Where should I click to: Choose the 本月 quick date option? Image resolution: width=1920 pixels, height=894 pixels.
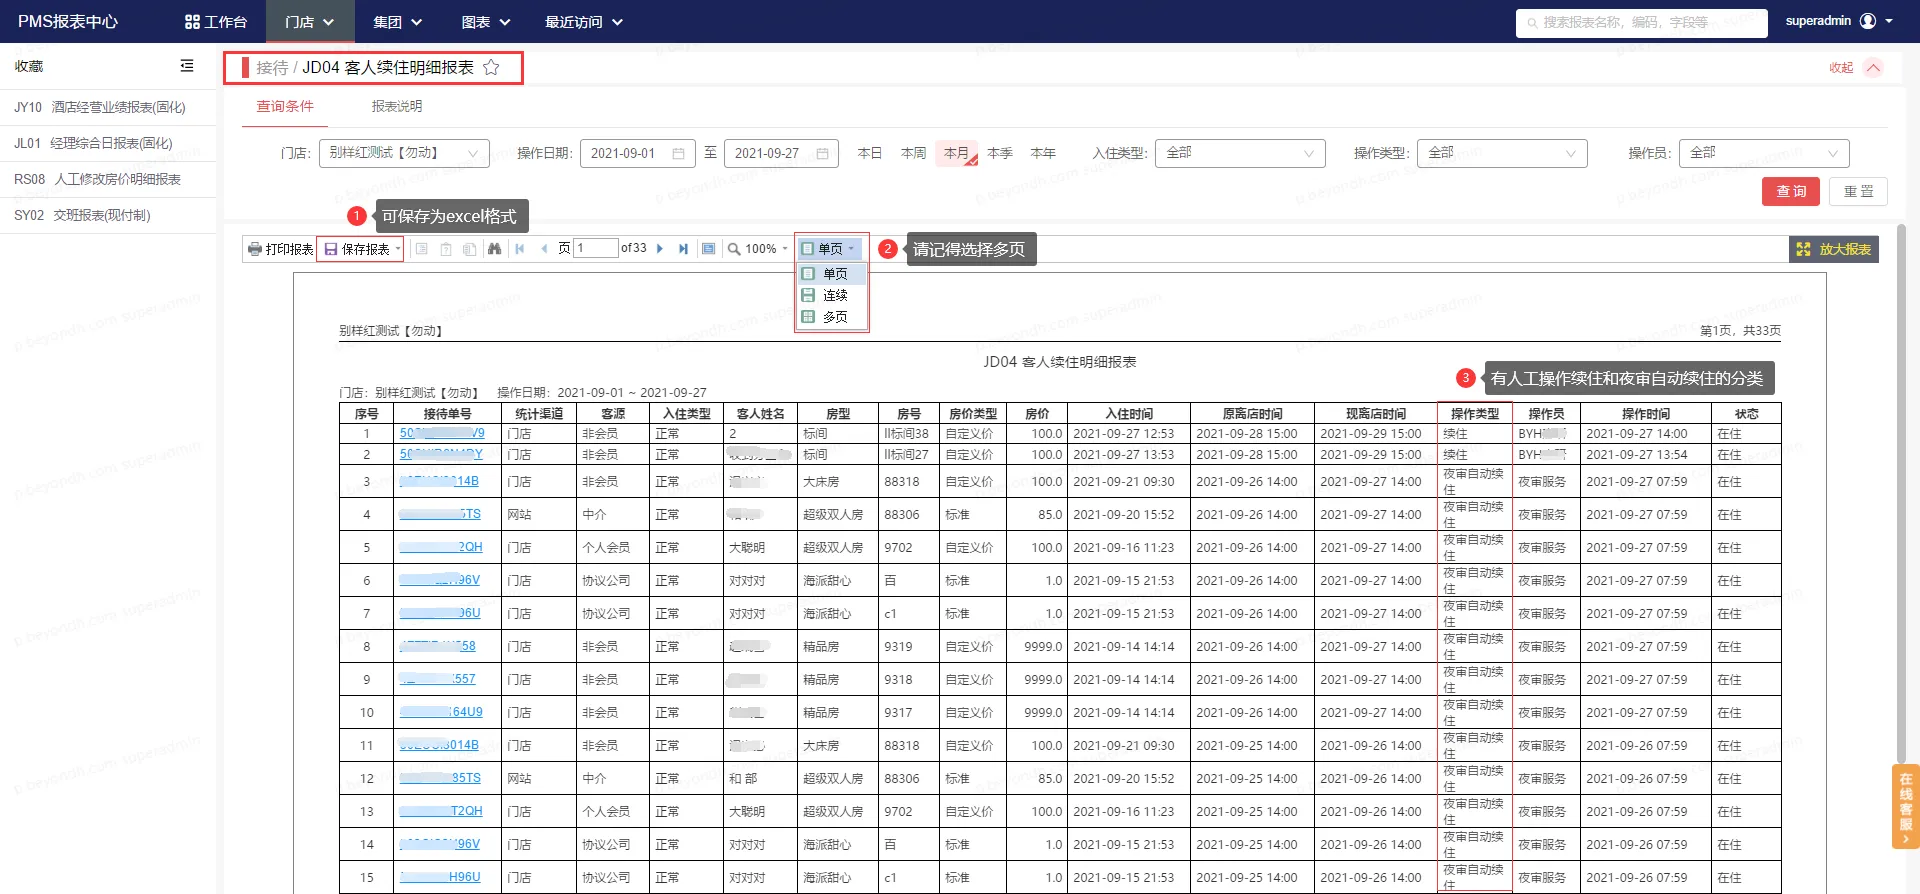pos(956,153)
